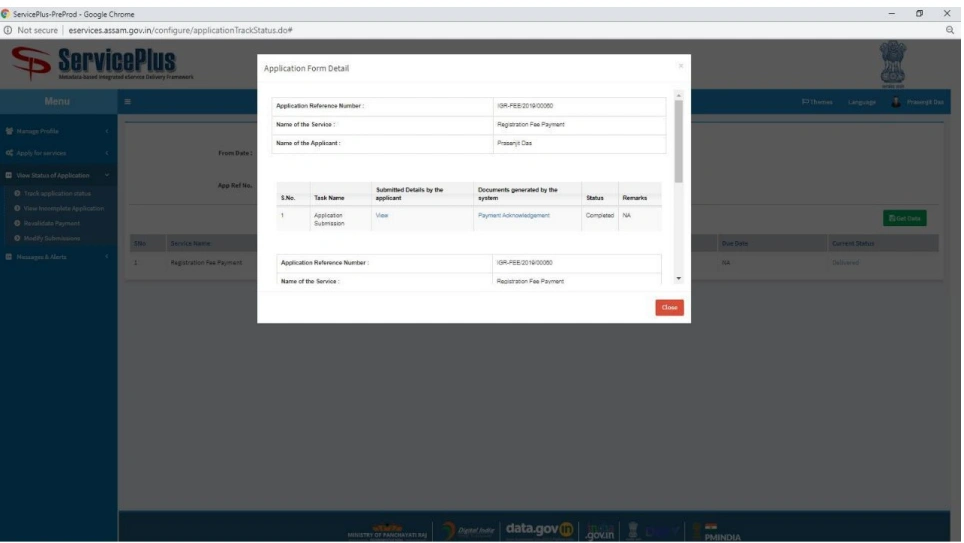Click the Completed status cell
964x543 pixels.
point(599,215)
